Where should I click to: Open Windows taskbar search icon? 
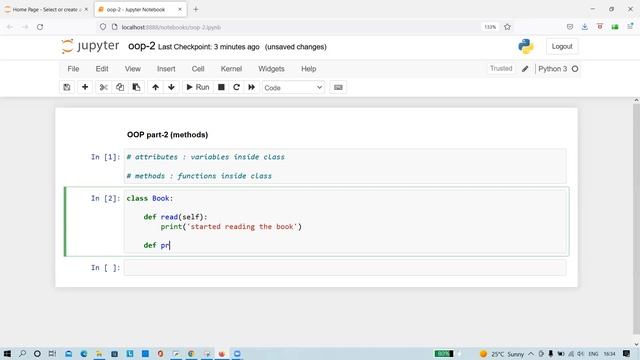[x=22, y=353]
